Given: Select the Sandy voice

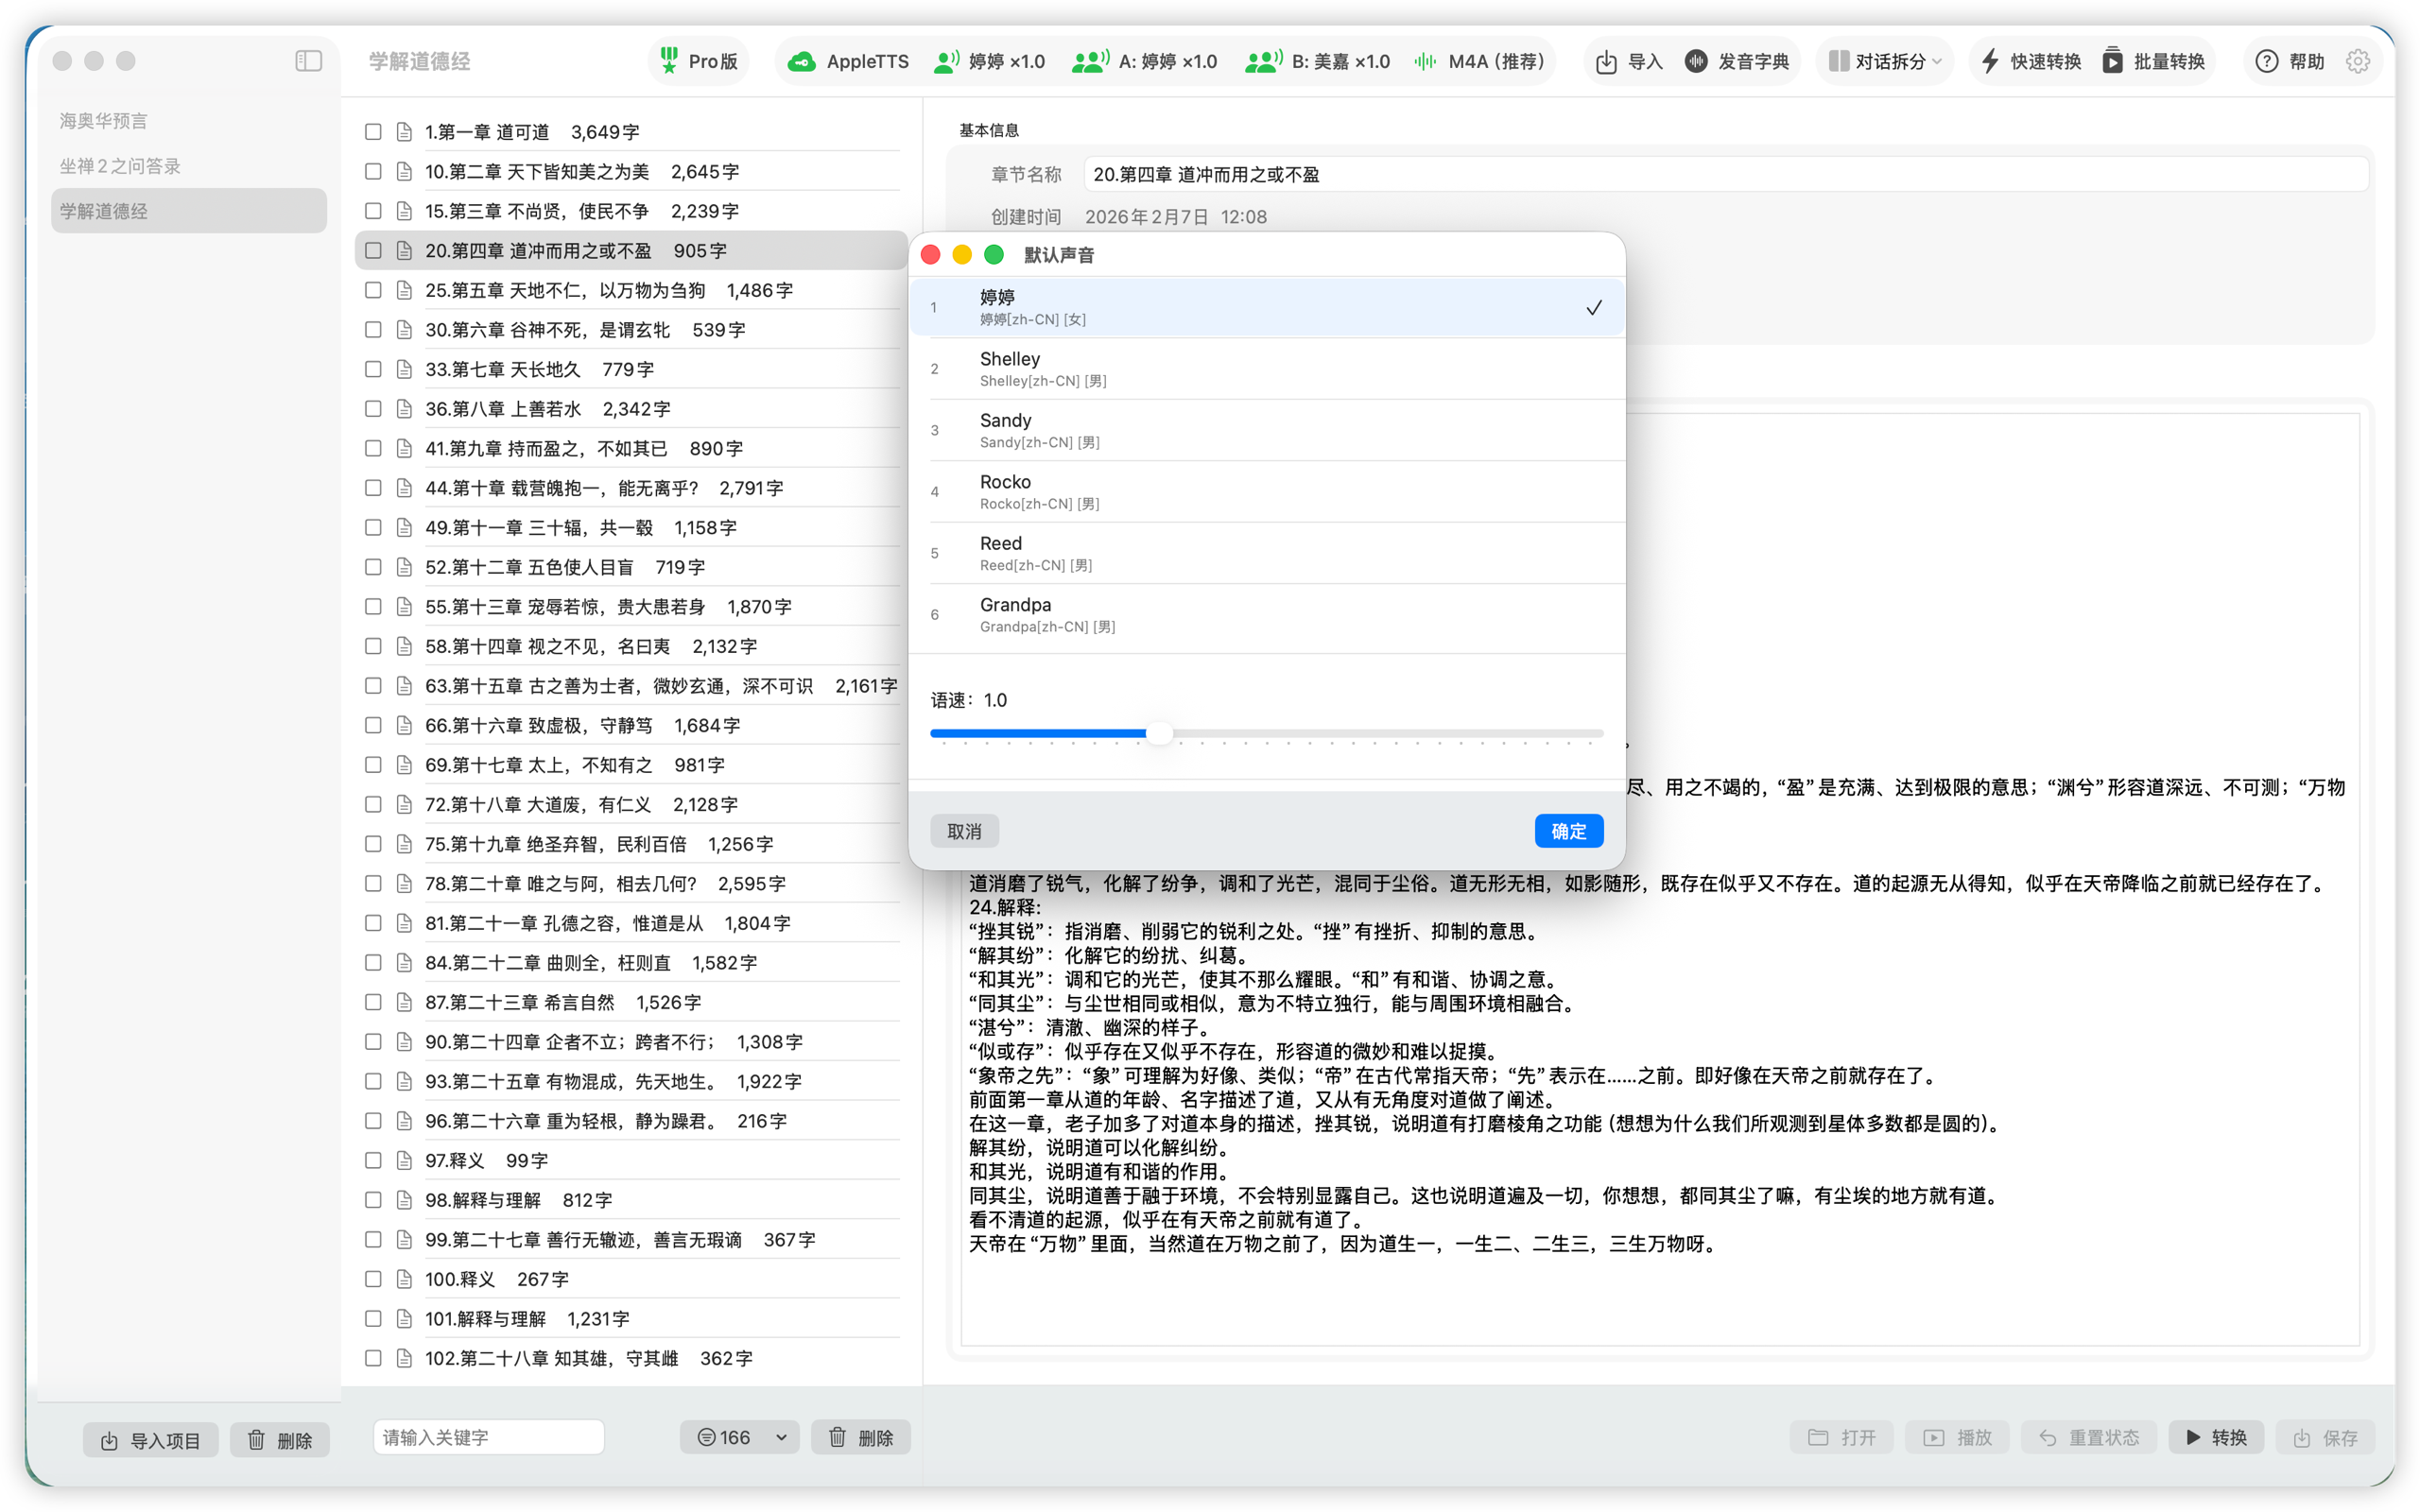Looking at the screenshot, I should click(1266, 430).
